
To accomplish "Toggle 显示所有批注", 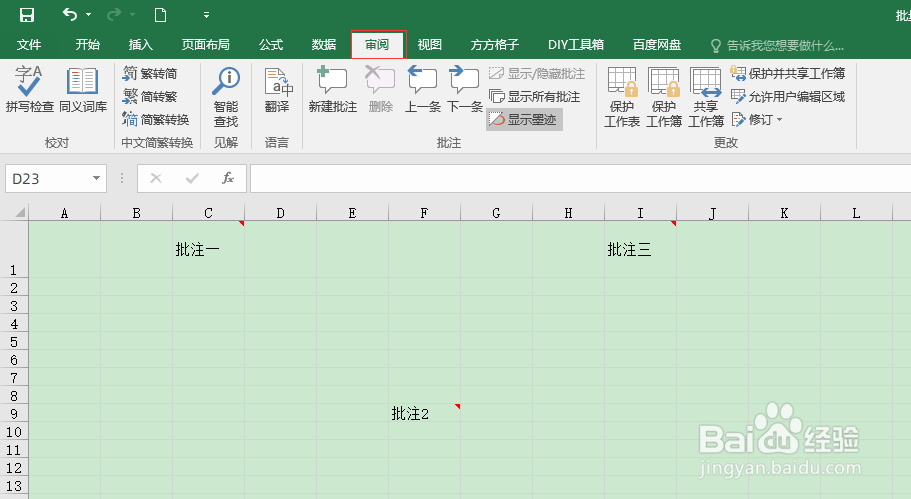I will (535, 96).
